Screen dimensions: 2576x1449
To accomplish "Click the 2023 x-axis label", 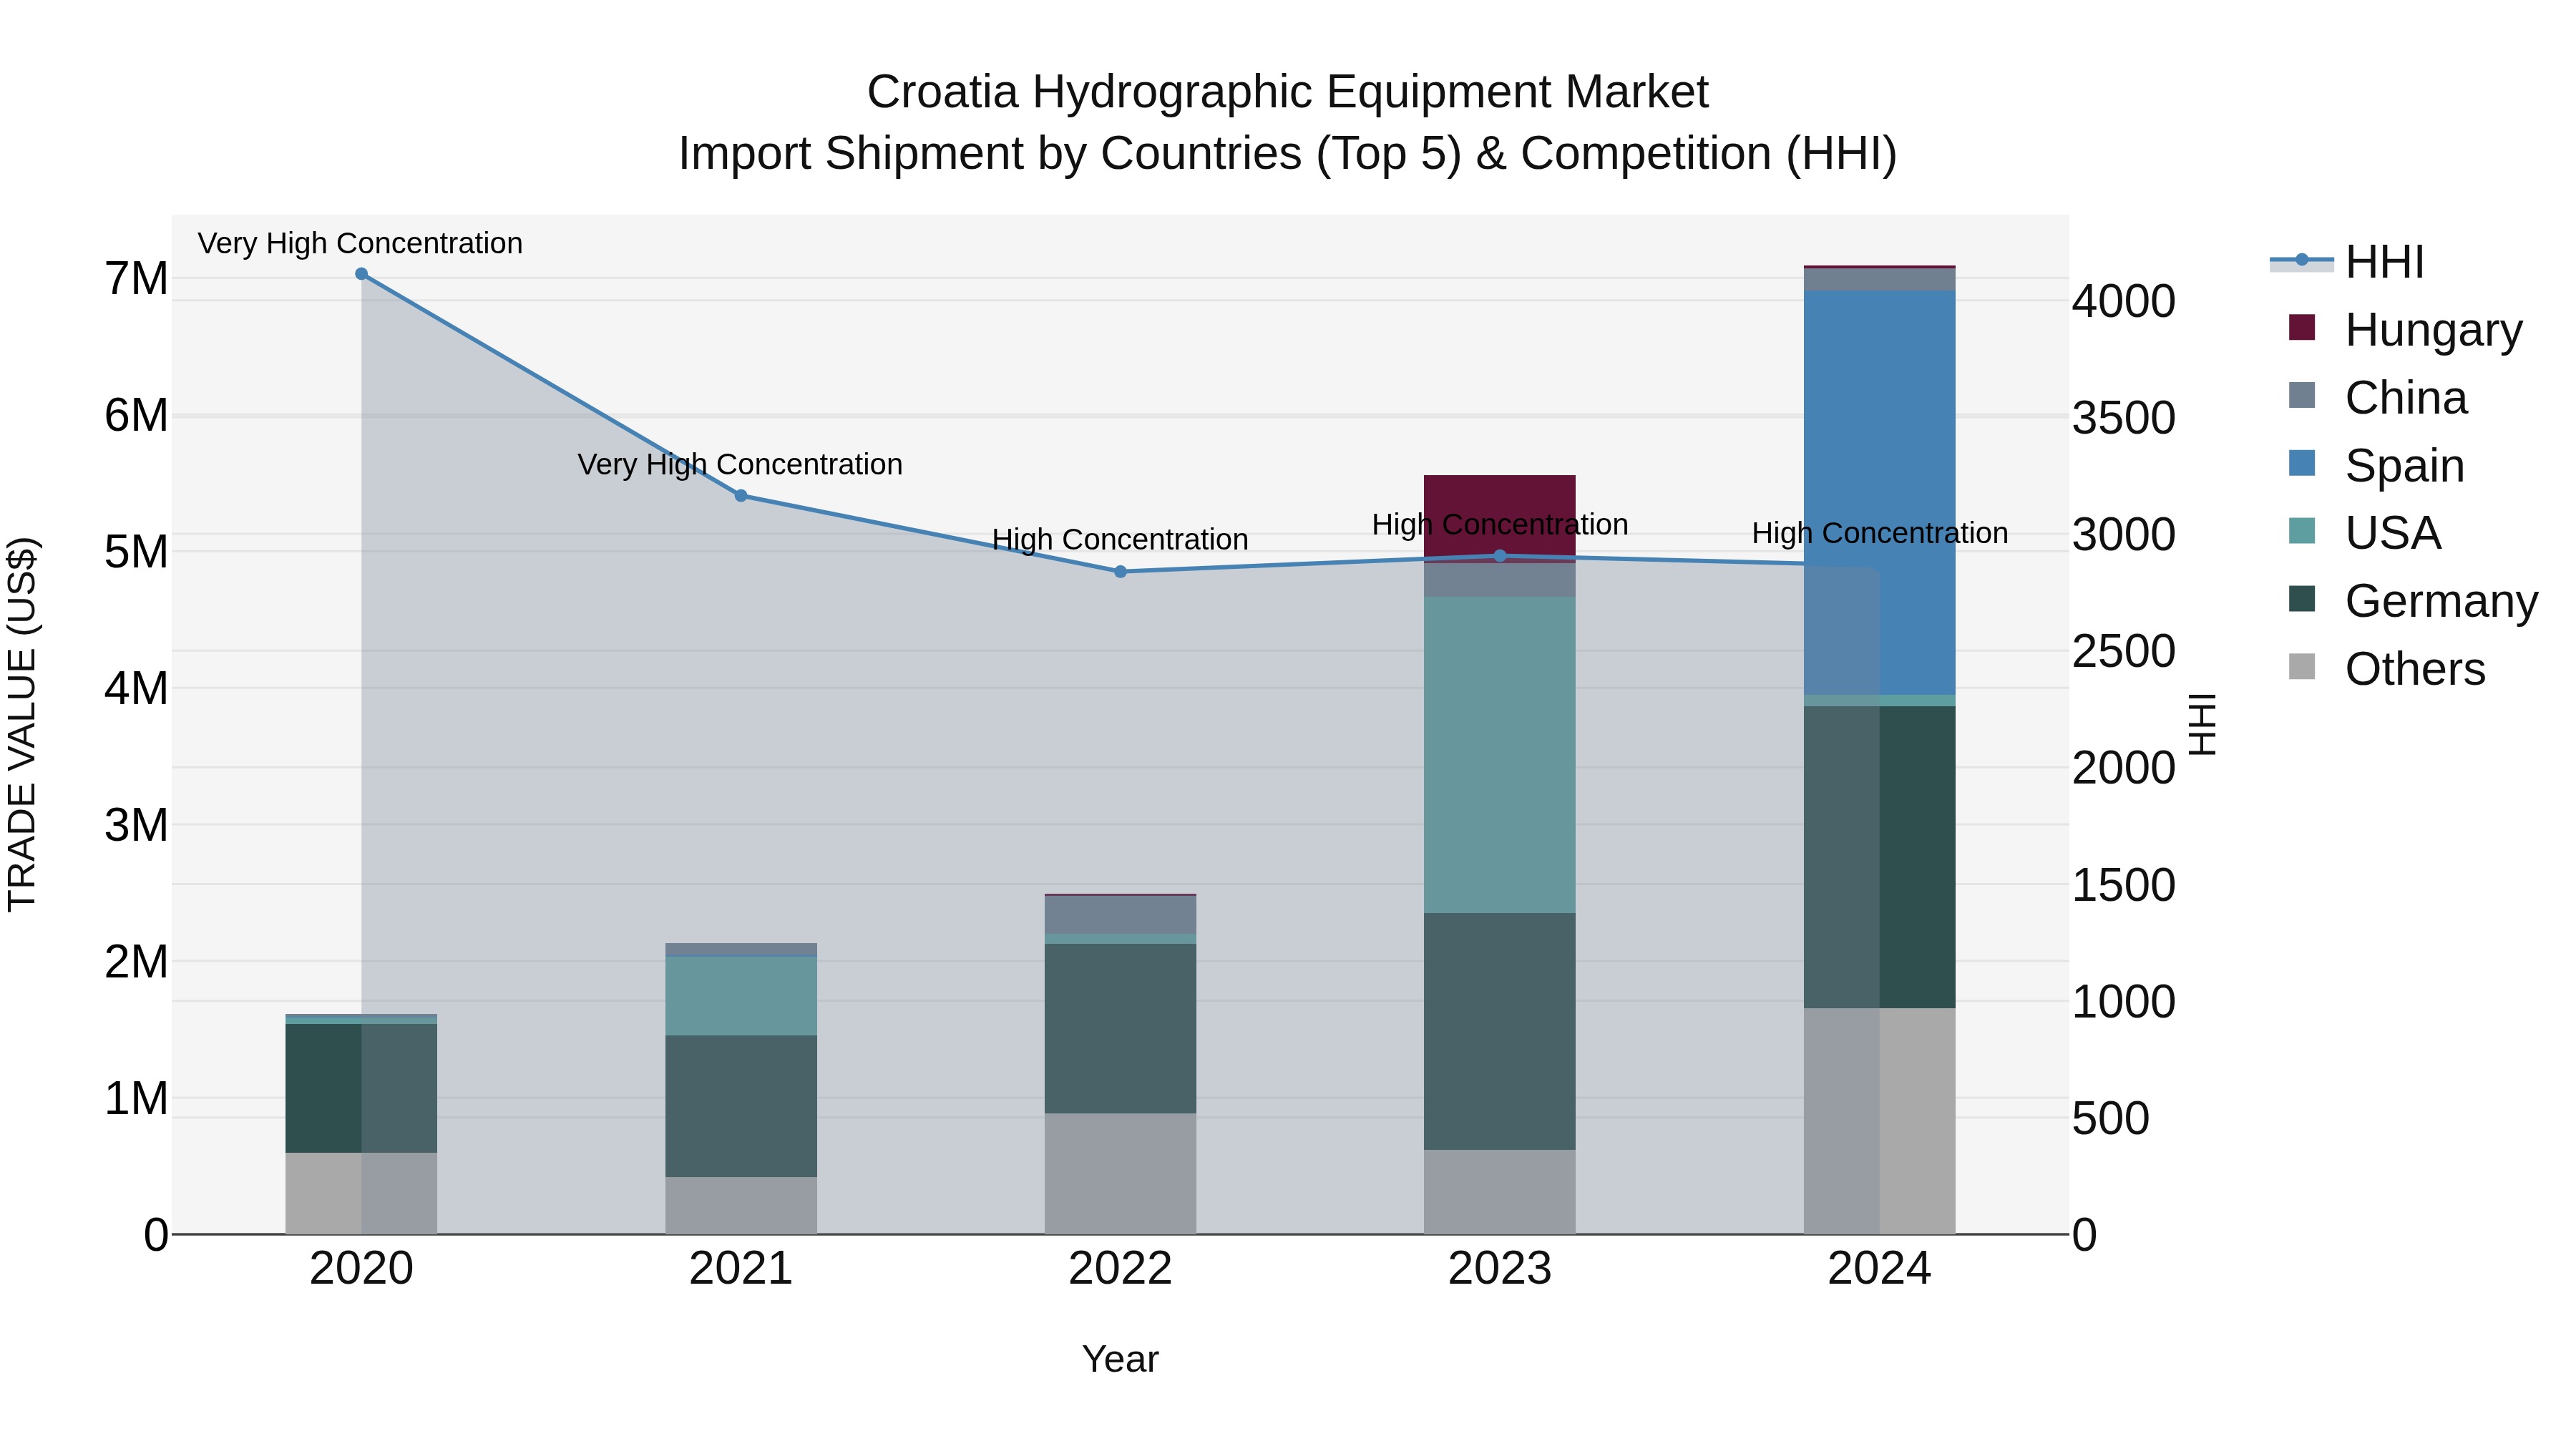I will (1500, 1269).
